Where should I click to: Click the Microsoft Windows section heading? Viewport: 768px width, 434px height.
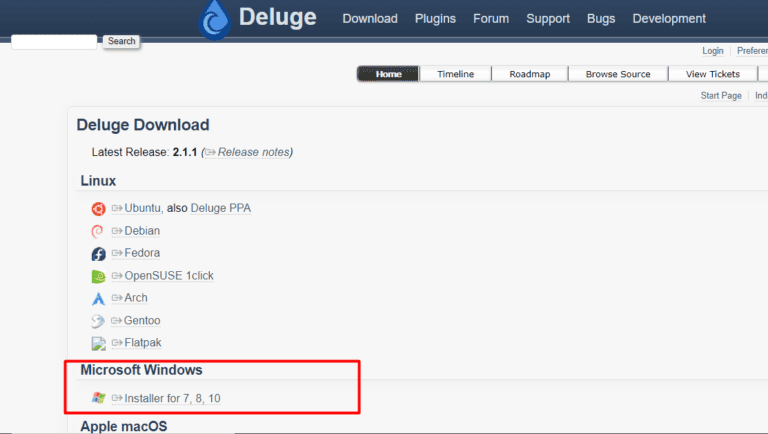point(142,370)
